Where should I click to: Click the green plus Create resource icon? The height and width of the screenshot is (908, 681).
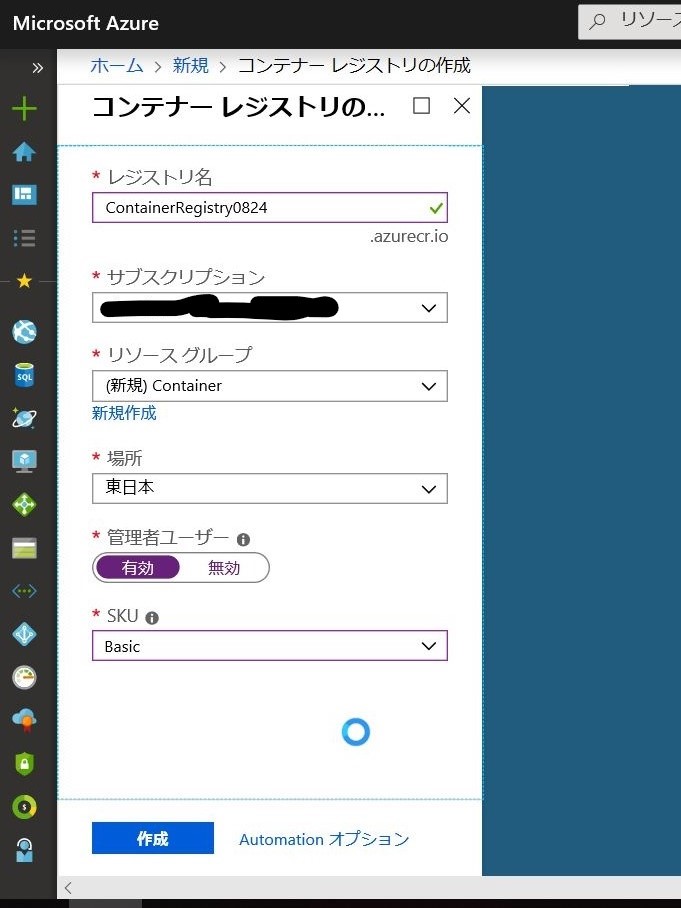pos(24,109)
